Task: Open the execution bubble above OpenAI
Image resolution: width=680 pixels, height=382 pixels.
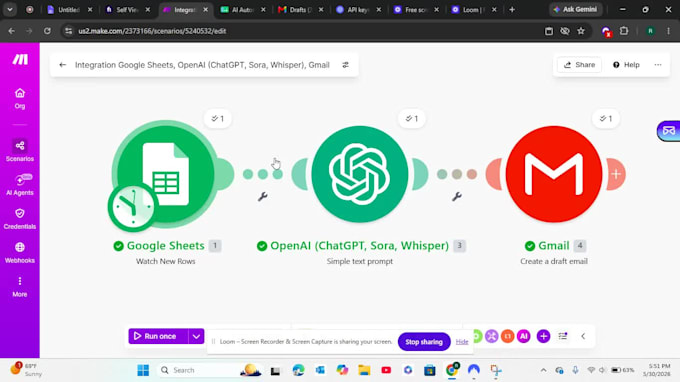Action: tap(412, 118)
